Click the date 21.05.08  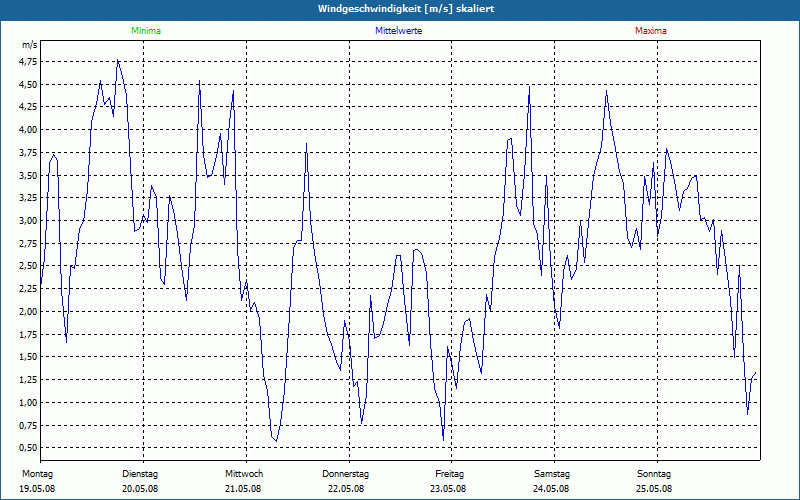[243, 489]
